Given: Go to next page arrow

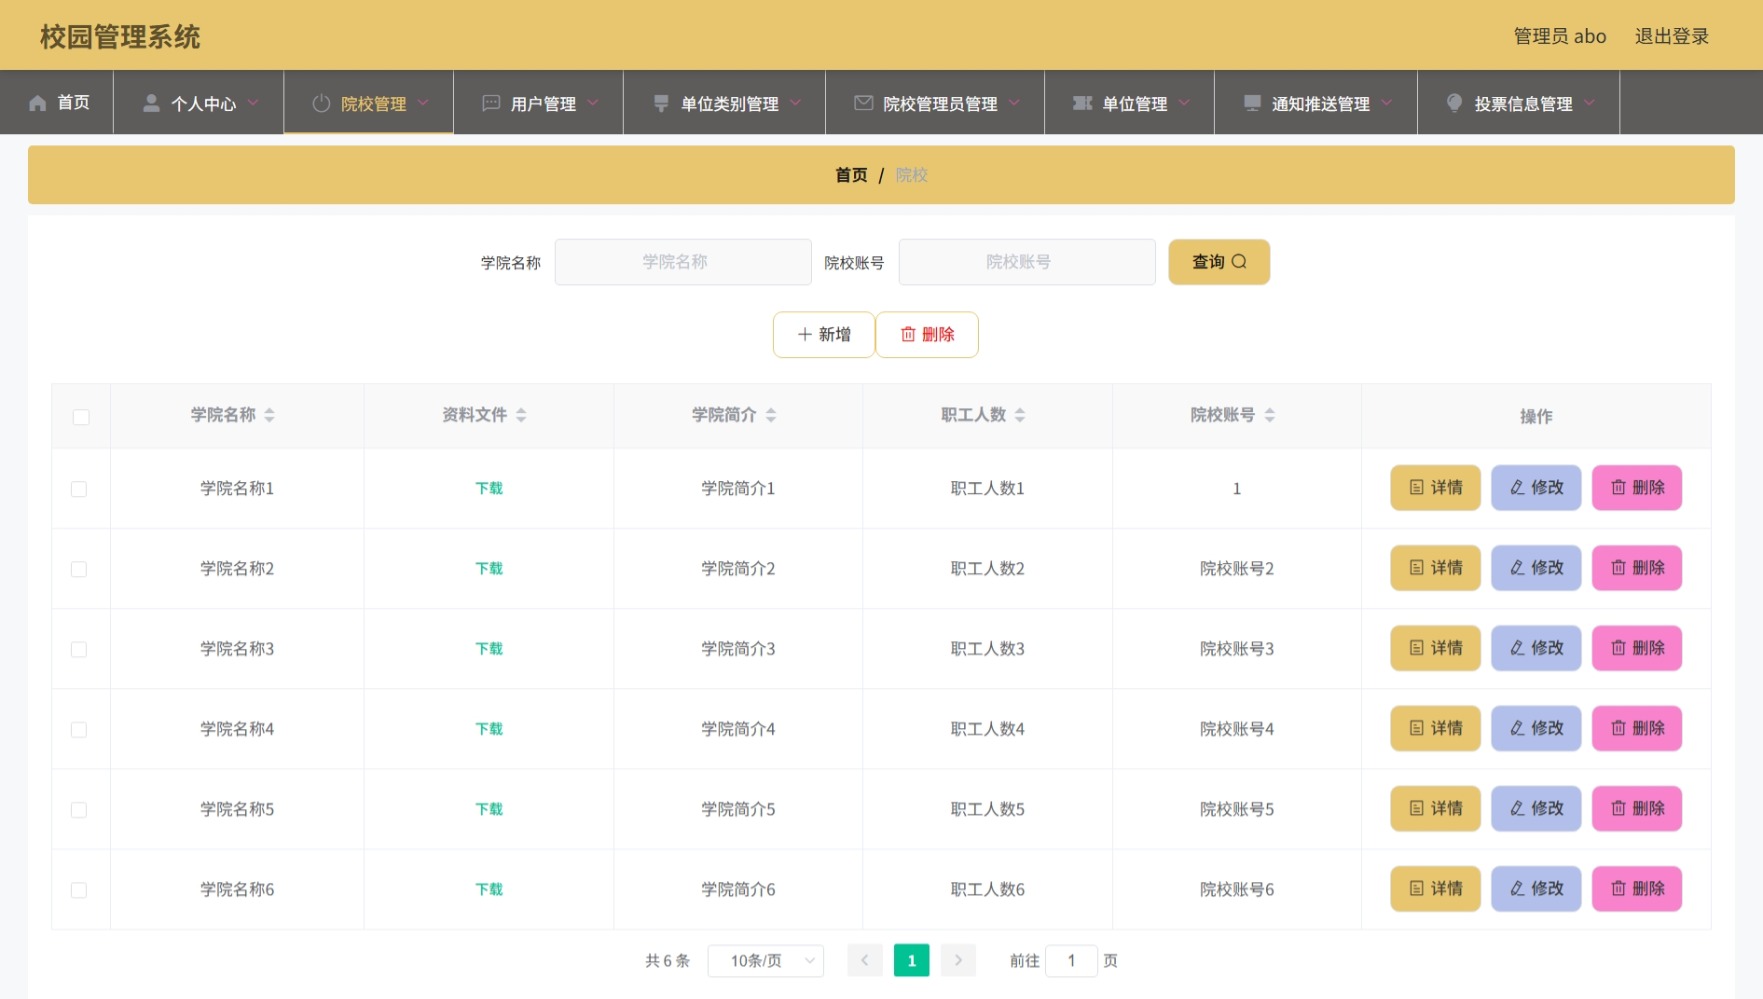Looking at the screenshot, I should click(x=958, y=960).
